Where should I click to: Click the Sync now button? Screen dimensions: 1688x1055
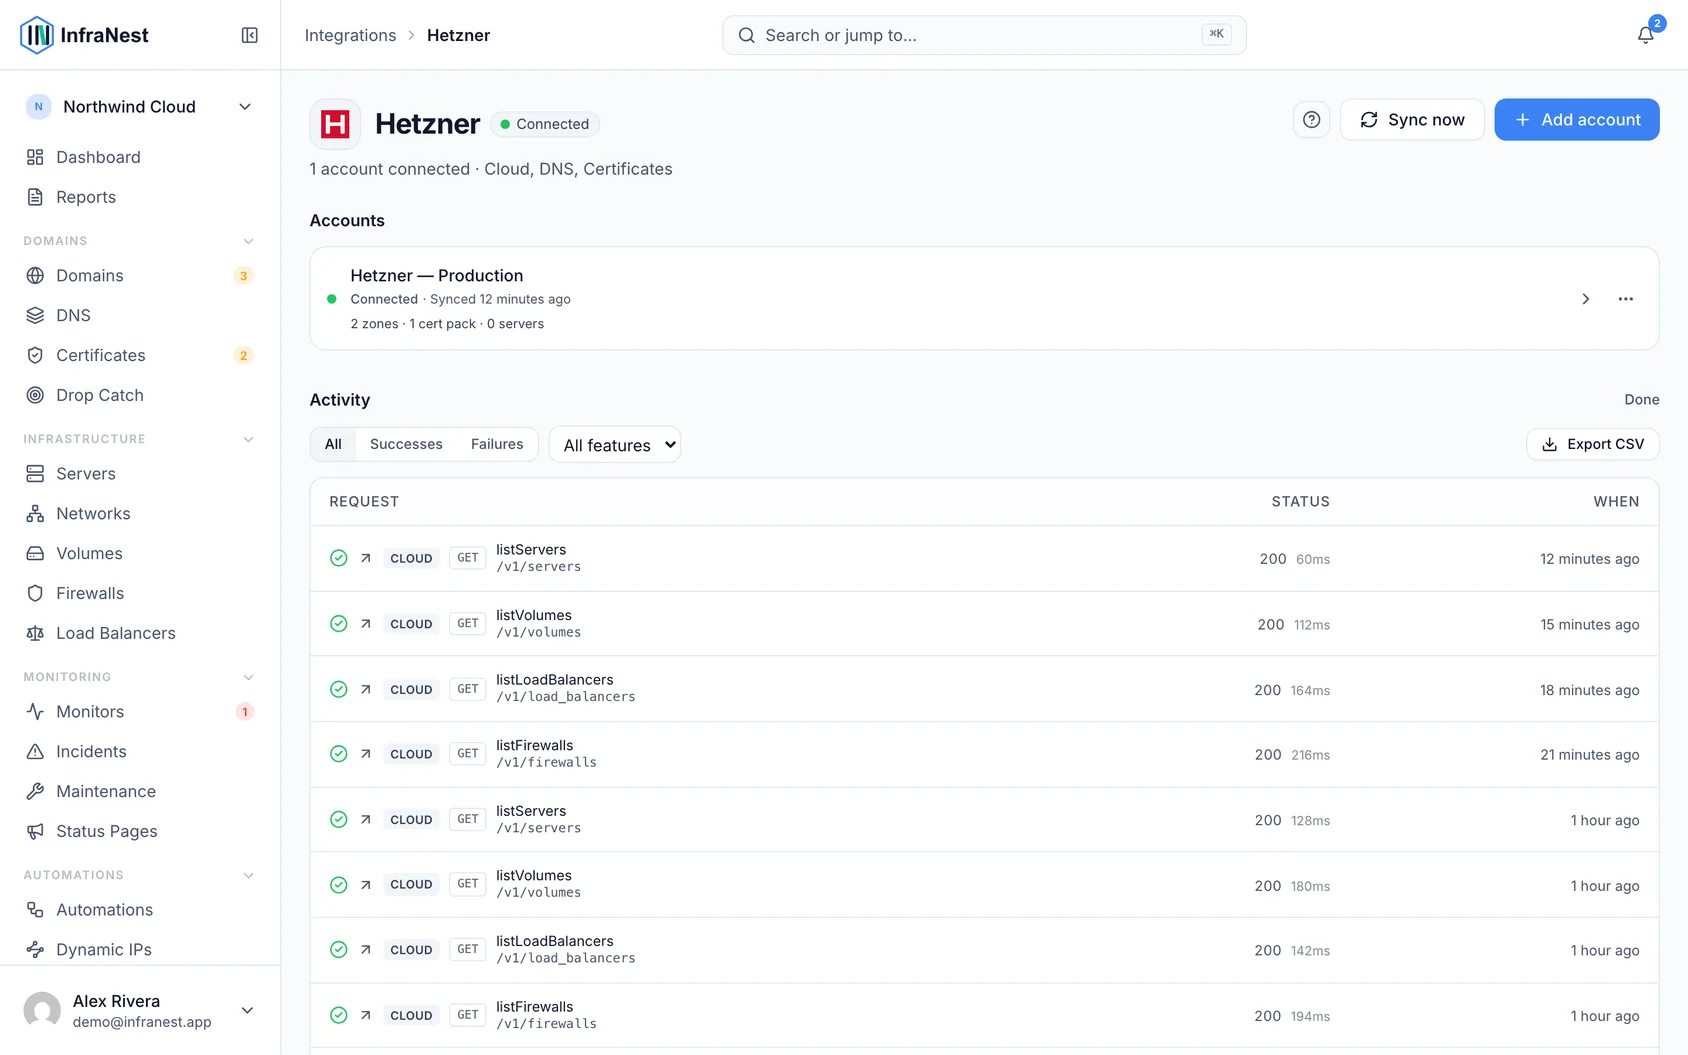(x=1412, y=120)
